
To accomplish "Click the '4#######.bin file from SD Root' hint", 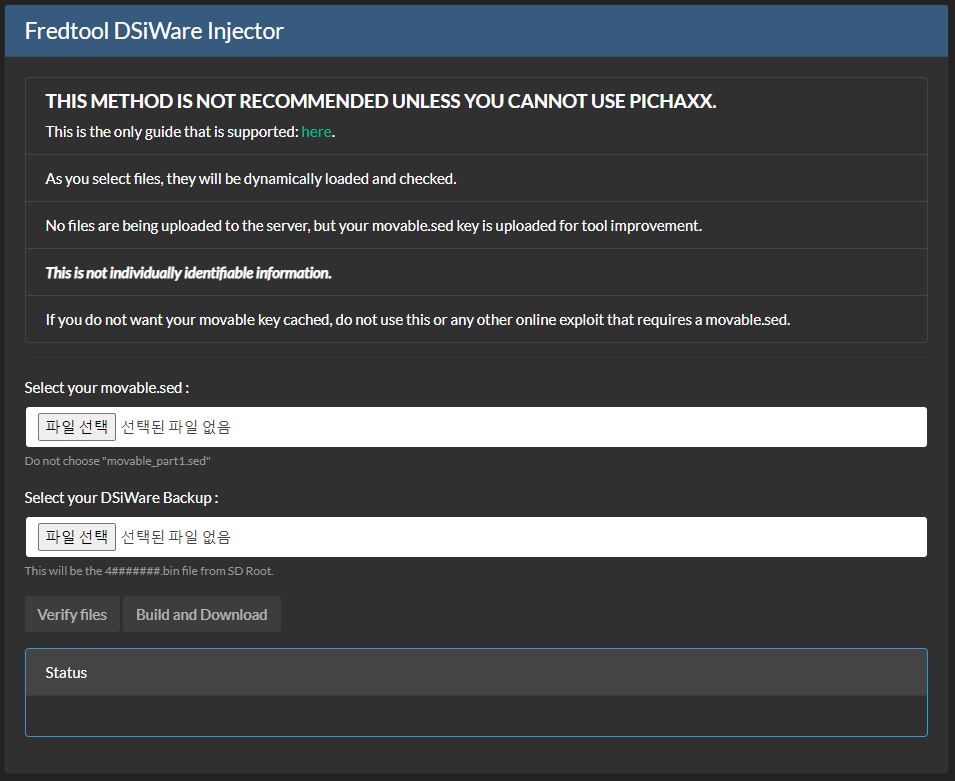I will pyautogui.click(x=149, y=571).
